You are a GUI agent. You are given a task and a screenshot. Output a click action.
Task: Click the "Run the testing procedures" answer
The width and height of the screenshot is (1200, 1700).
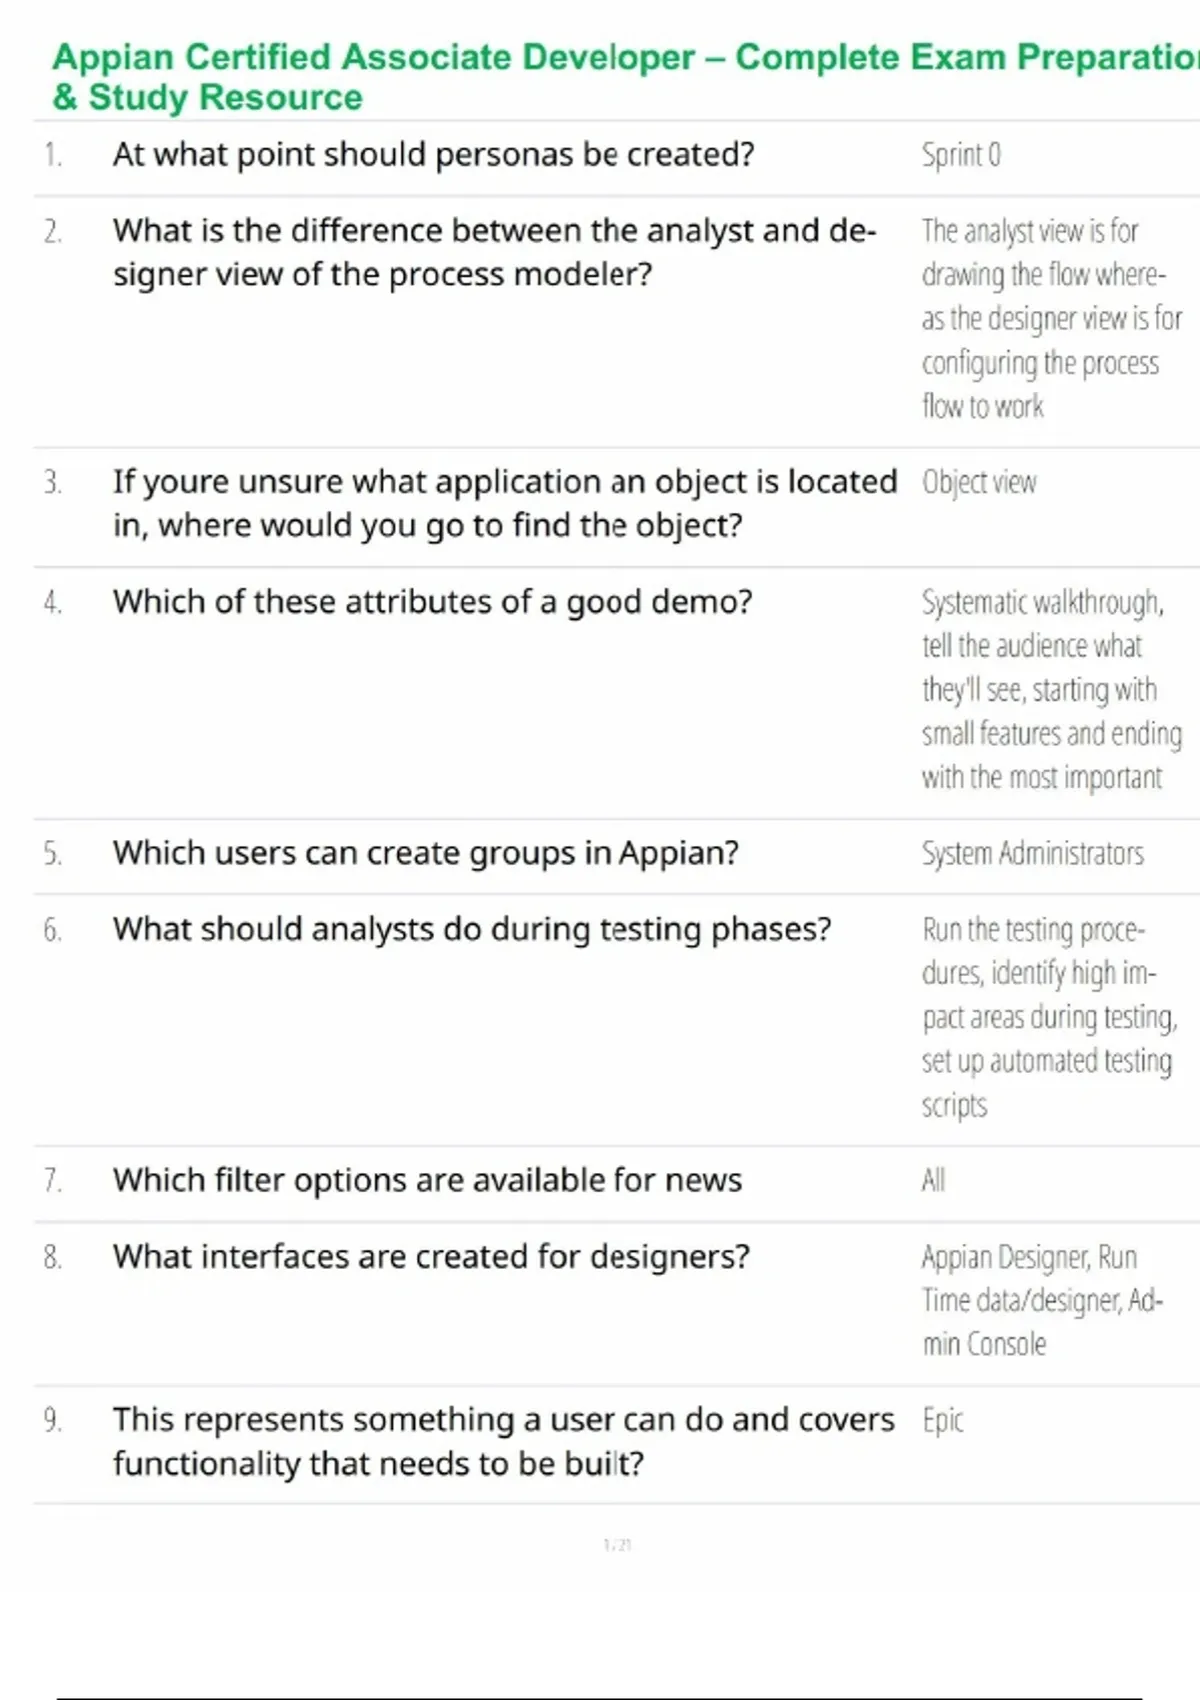pyautogui.click(x=1048, y=1017)
